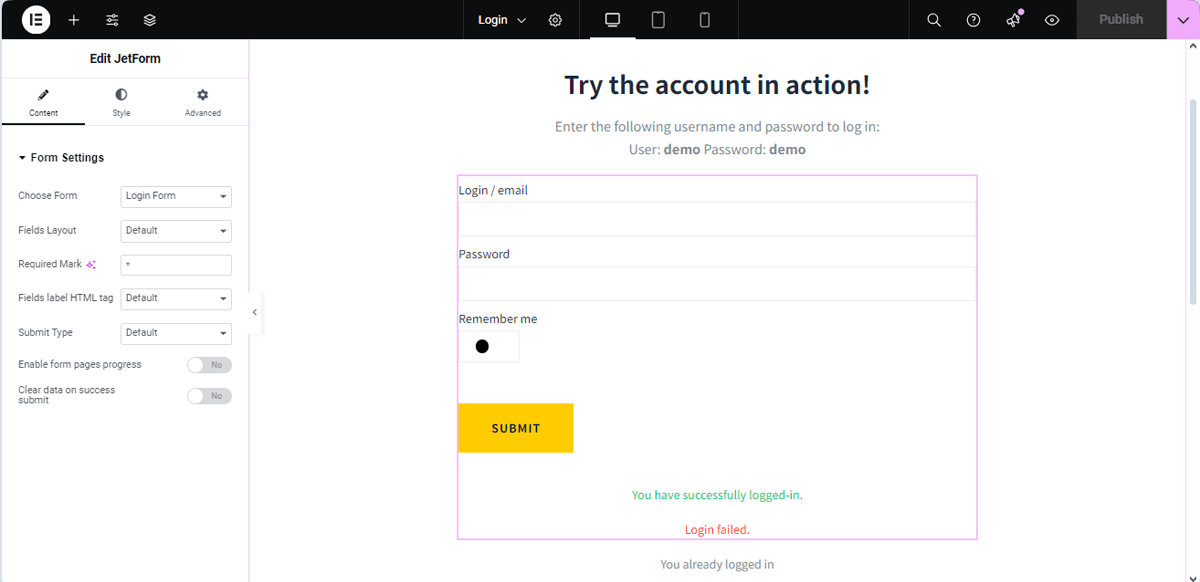Screen dimensions: 1200x582
Task: Preview changes with the eye icon
Action: coord(1051,19)
